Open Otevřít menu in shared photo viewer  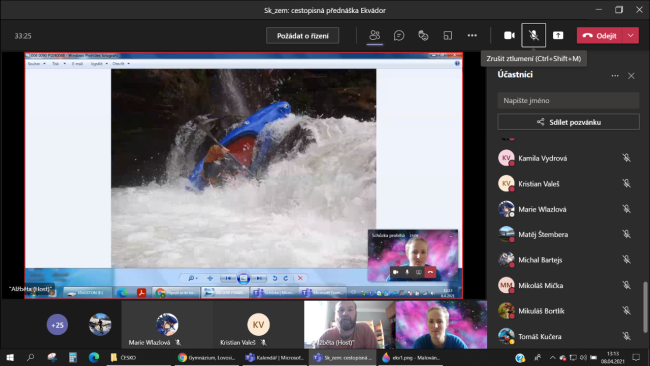[x=121, y=64]
